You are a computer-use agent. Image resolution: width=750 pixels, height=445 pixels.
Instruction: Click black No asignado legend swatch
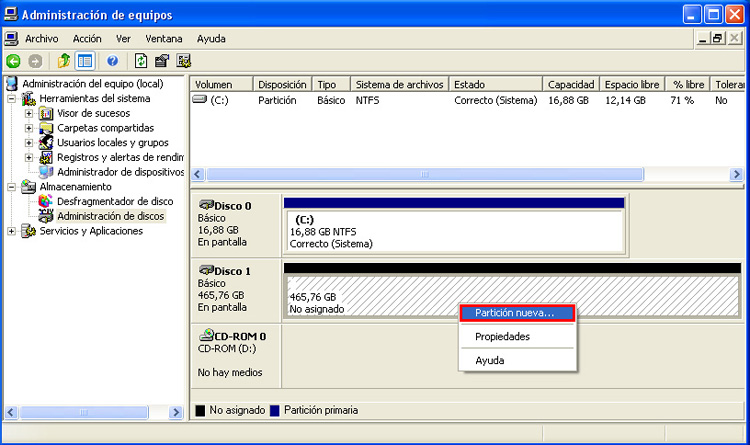pyautogui.click(x=200, y=411)
